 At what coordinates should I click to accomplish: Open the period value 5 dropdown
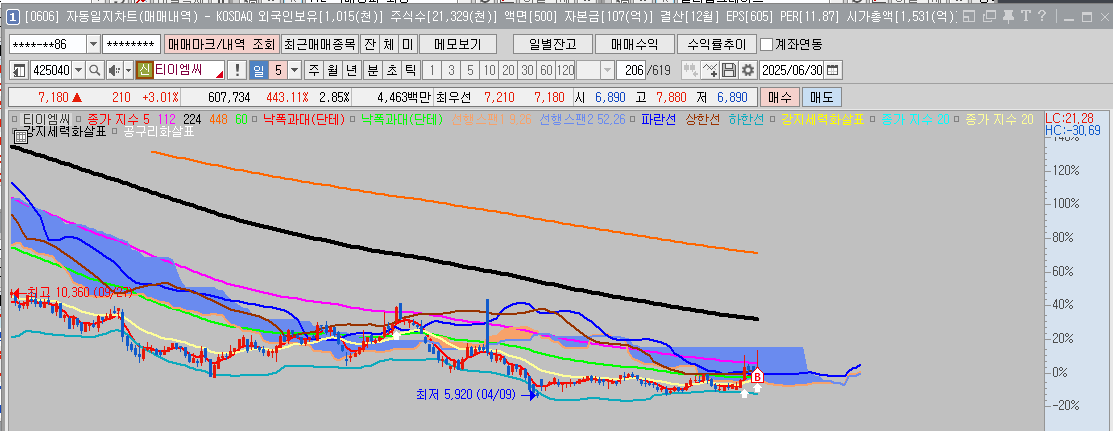coord(294,70)
